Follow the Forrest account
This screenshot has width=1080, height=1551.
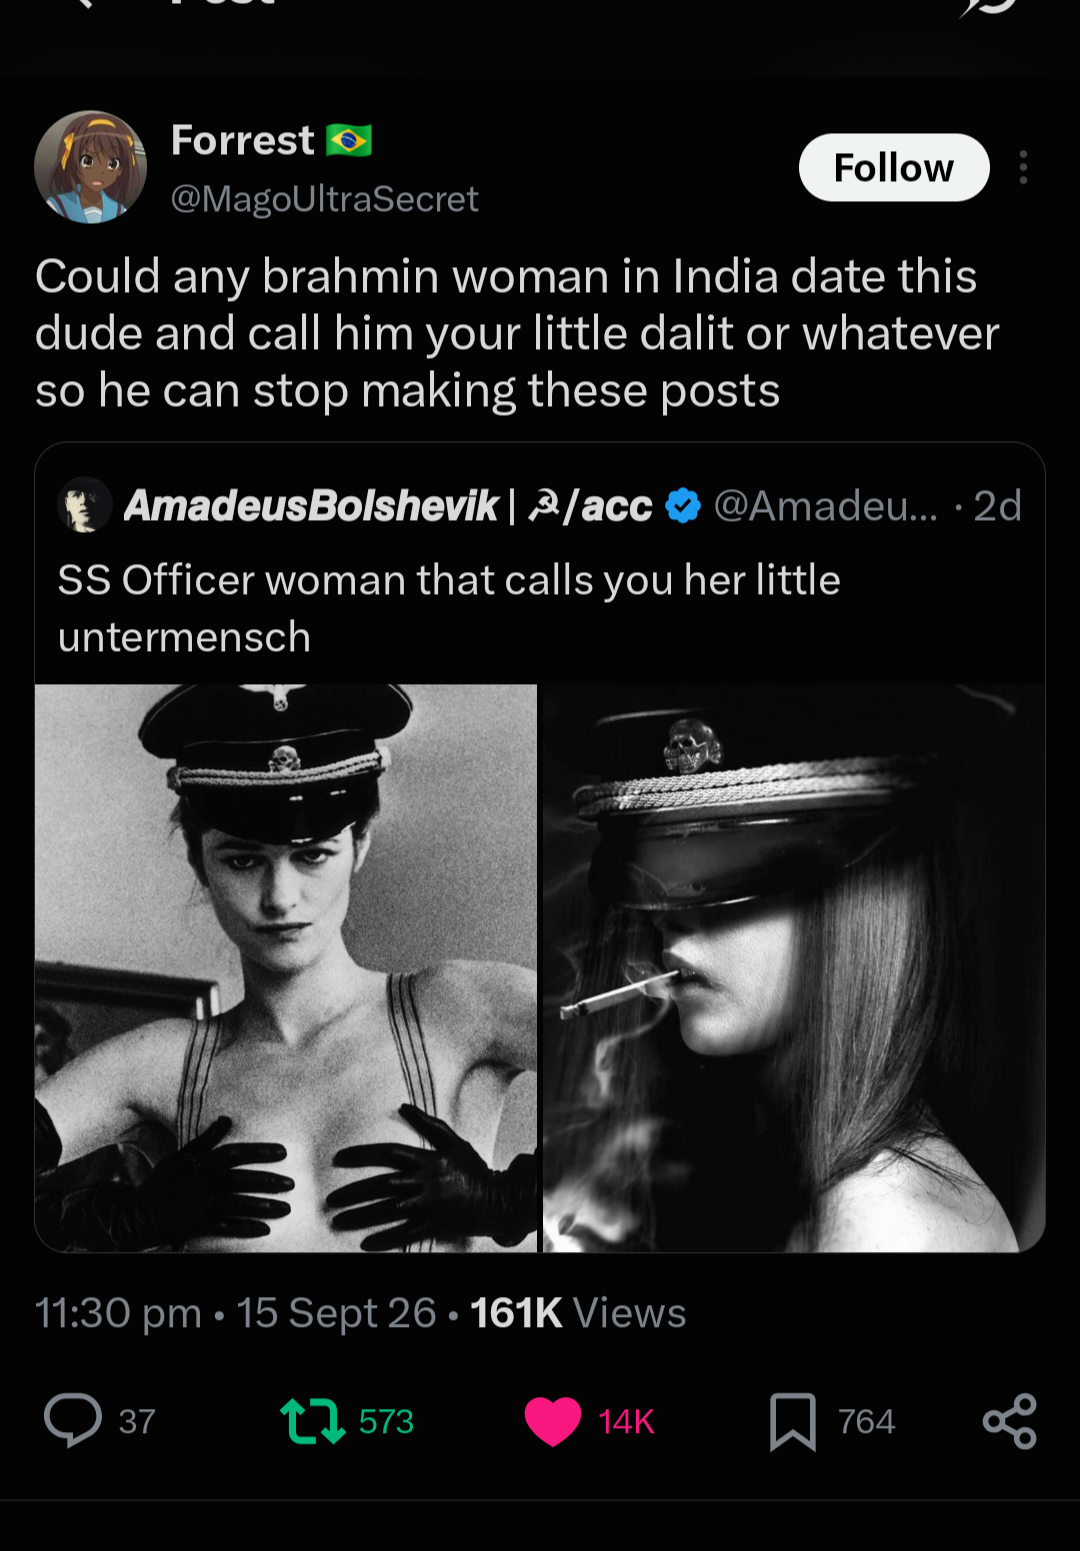coord(894,167)
